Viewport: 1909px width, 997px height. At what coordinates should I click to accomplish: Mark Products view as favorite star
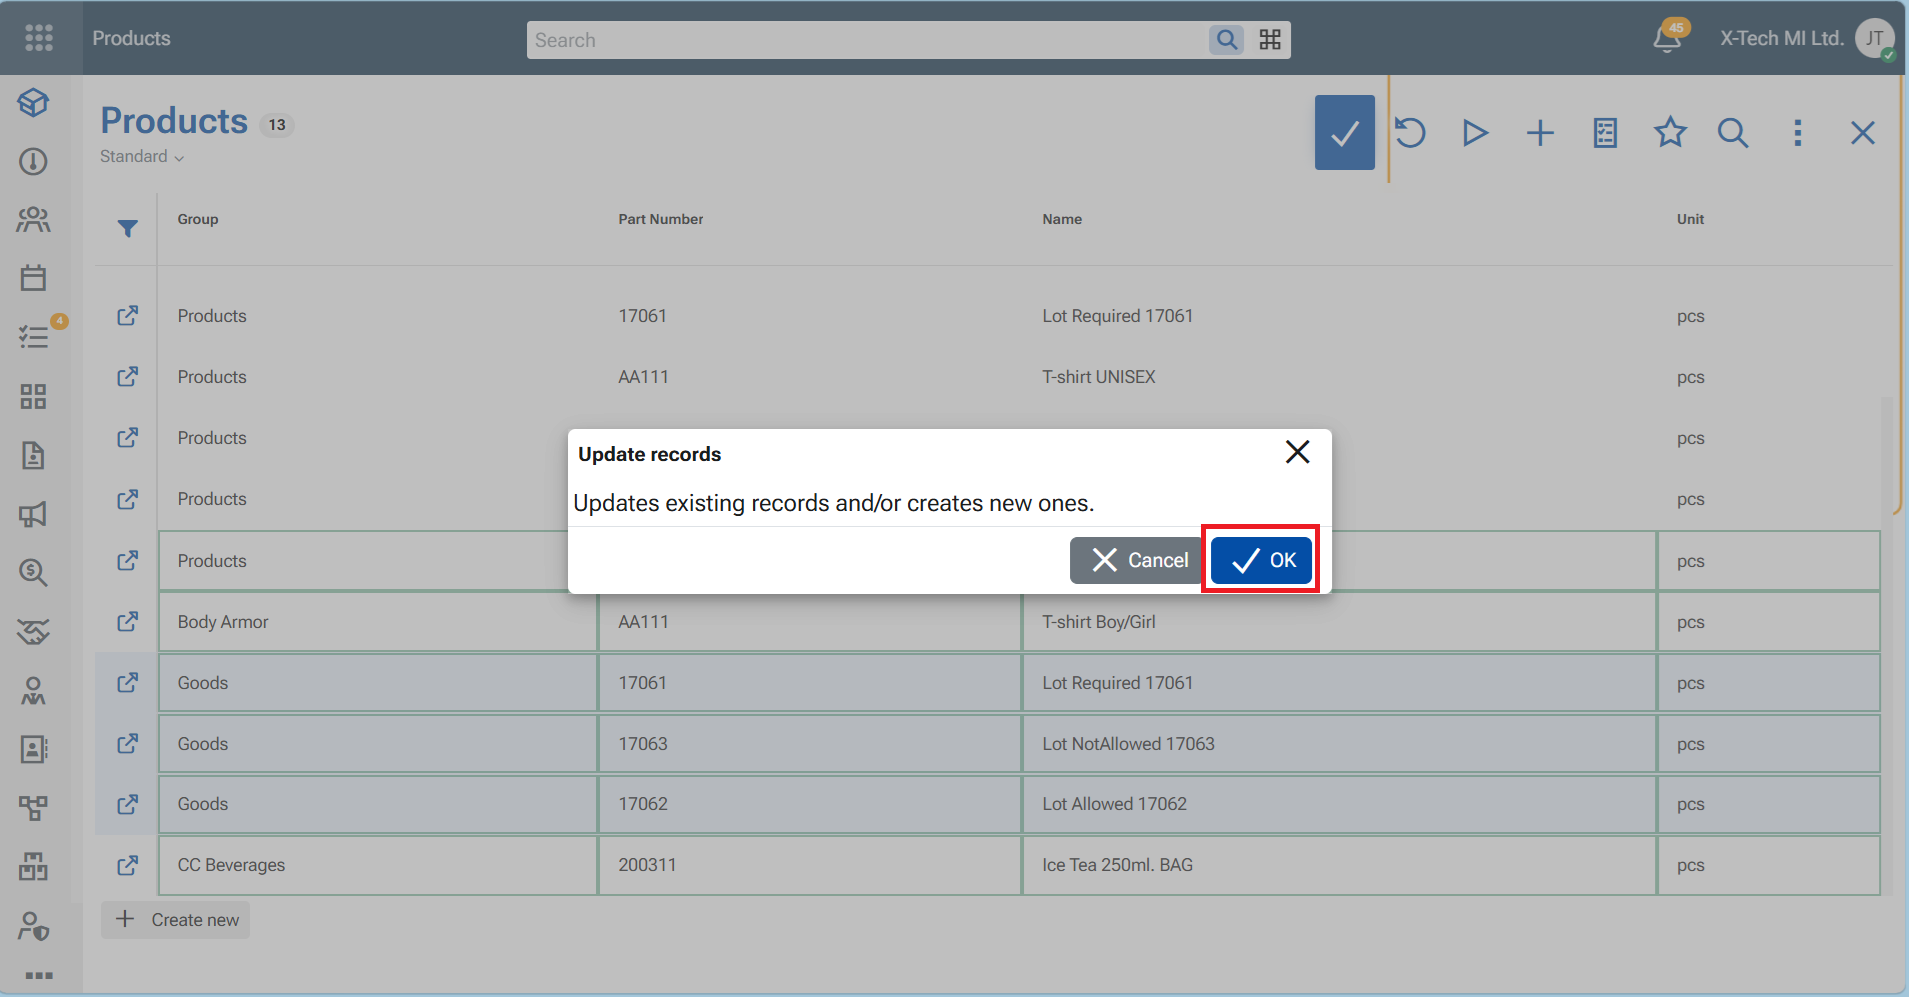click(1670, 132)
